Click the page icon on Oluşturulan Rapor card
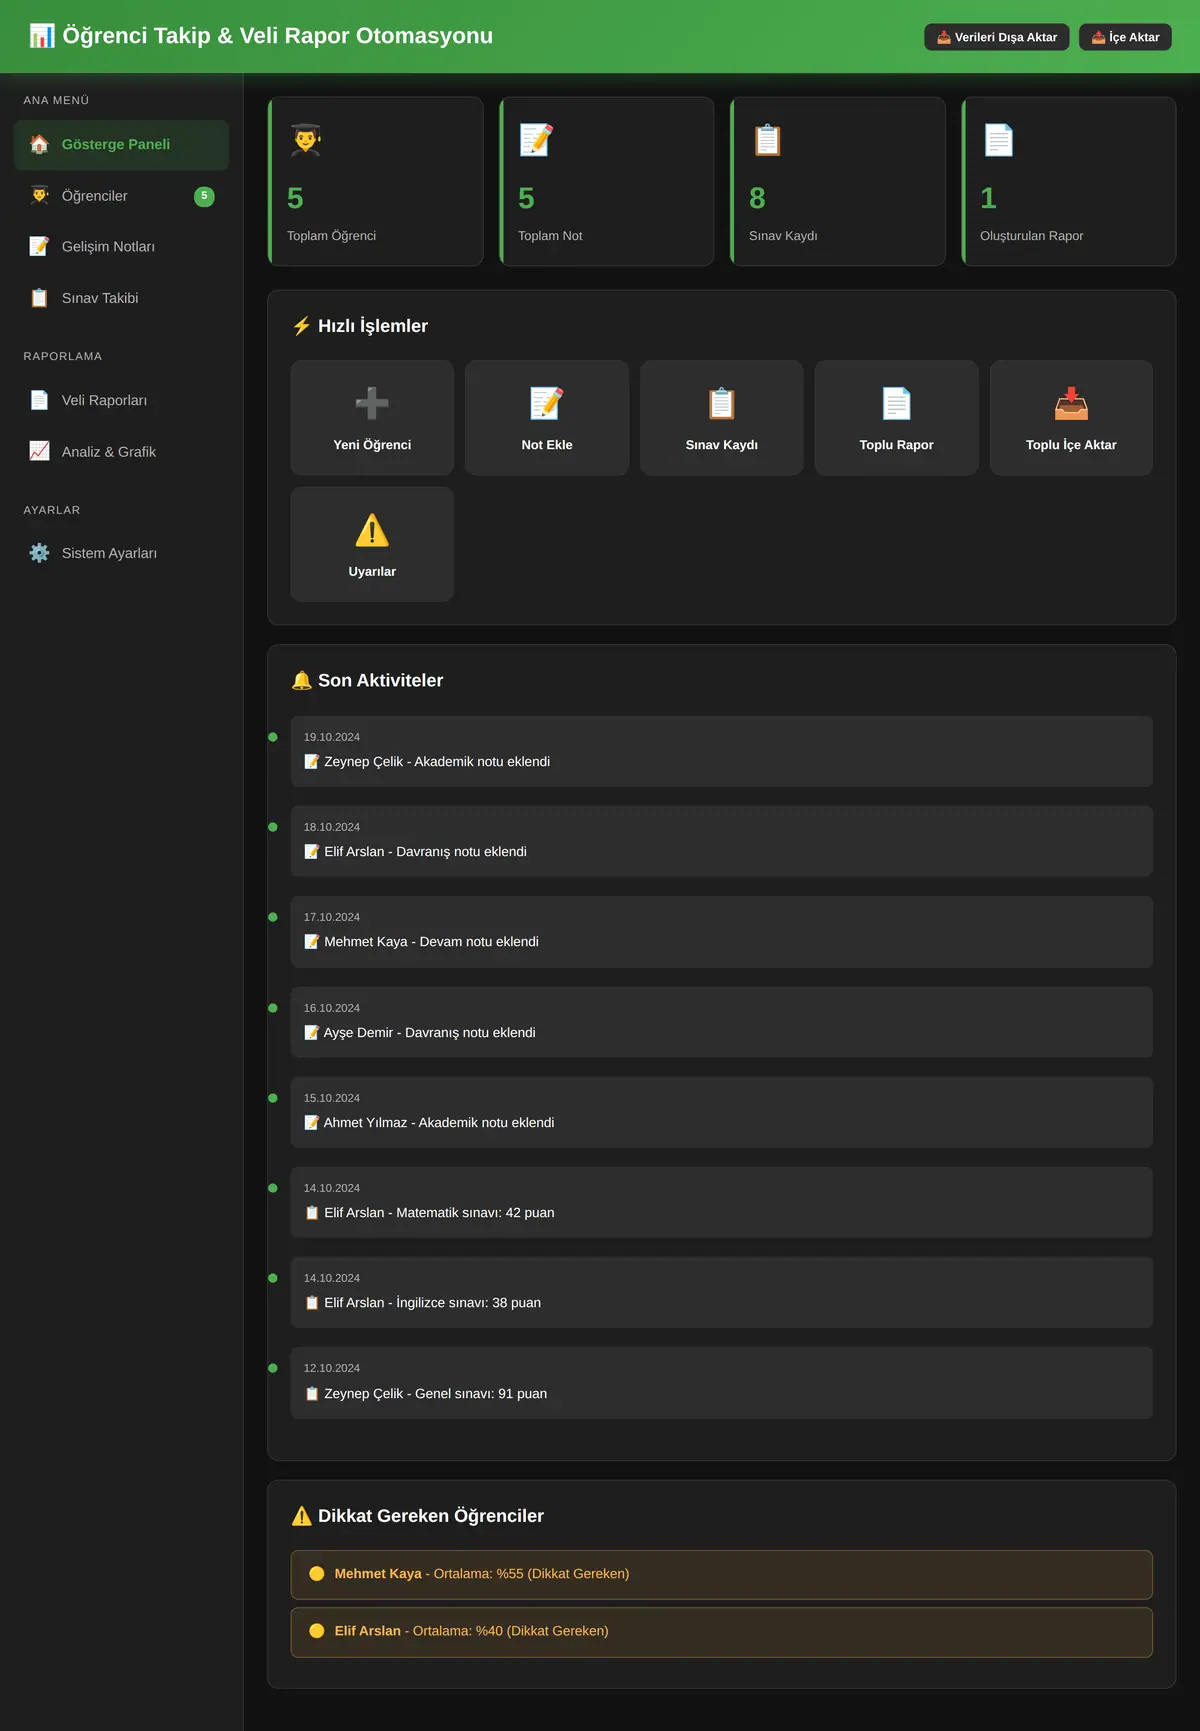This screenshot has width=1200, height=1731. pos(998,140)
